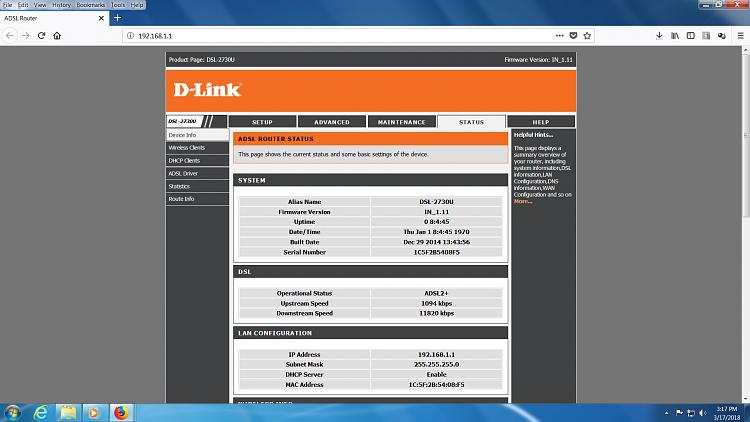Open the Windows Start button
Screen dimensions: 750x422
click(12, 412)
